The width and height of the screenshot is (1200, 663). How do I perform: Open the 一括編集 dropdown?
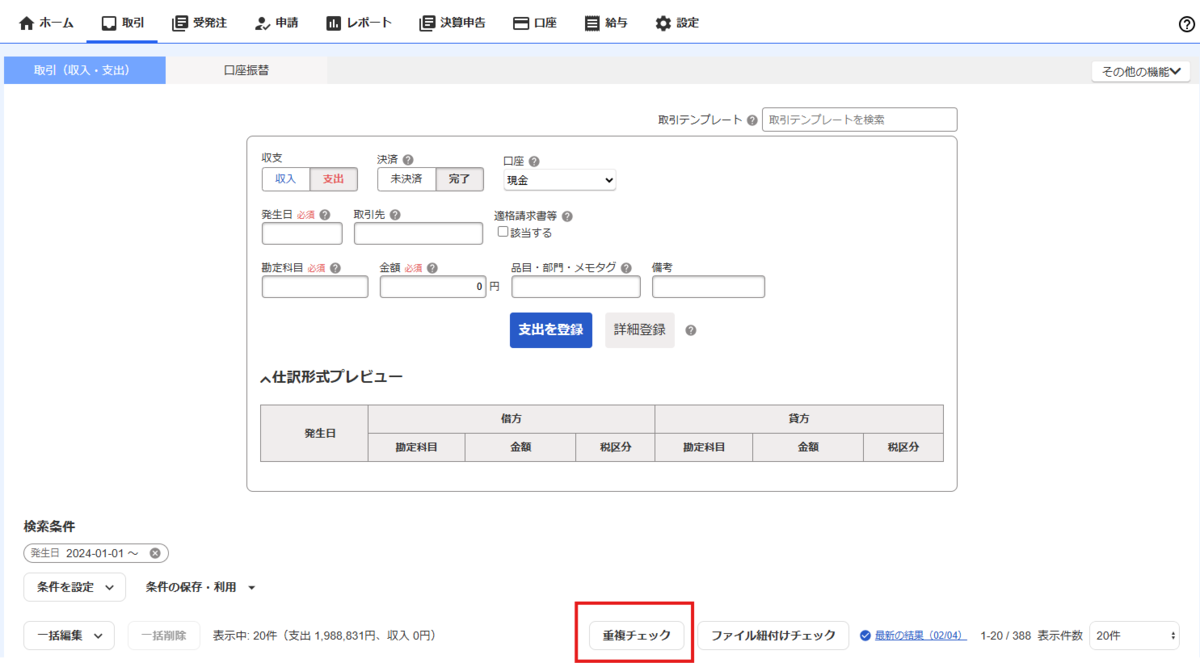(x=69, y=635)
